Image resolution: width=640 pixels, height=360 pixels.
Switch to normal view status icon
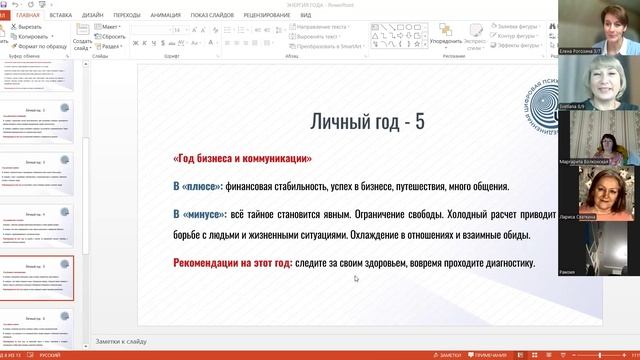(520, 355)
